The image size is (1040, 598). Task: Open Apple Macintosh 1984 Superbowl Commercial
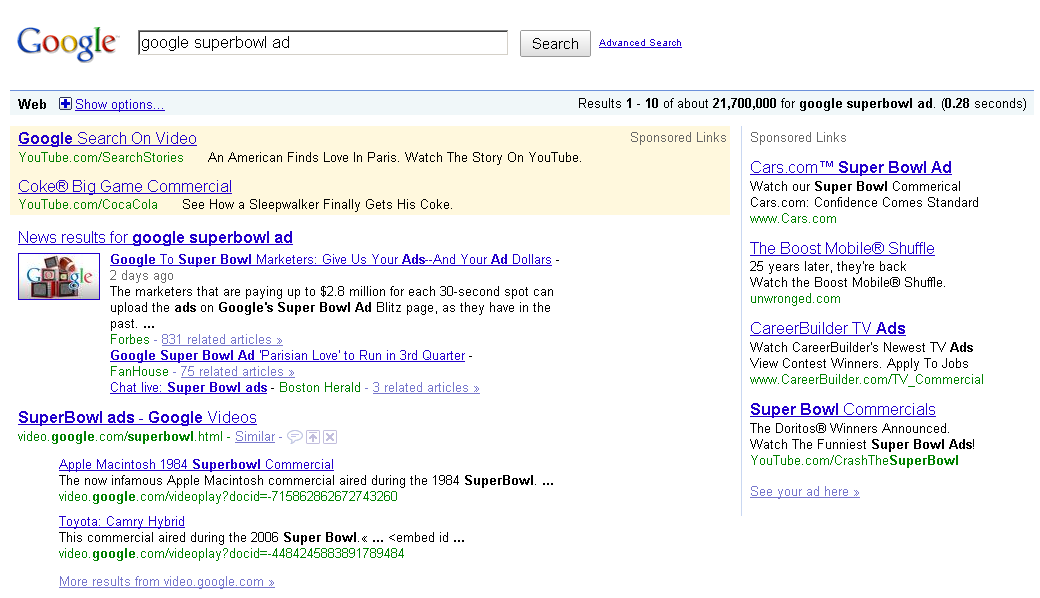196,464
